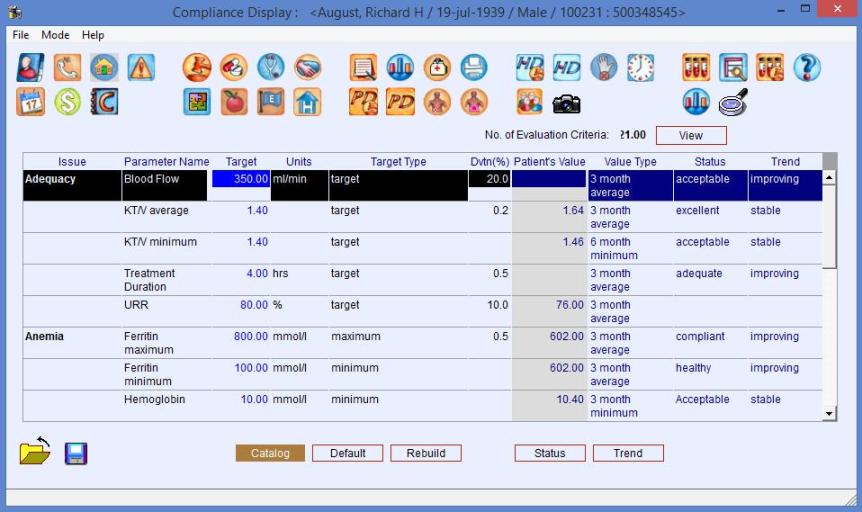Open the Mode menu
Screen dimensions: 862x512
[x=55, y=35]
